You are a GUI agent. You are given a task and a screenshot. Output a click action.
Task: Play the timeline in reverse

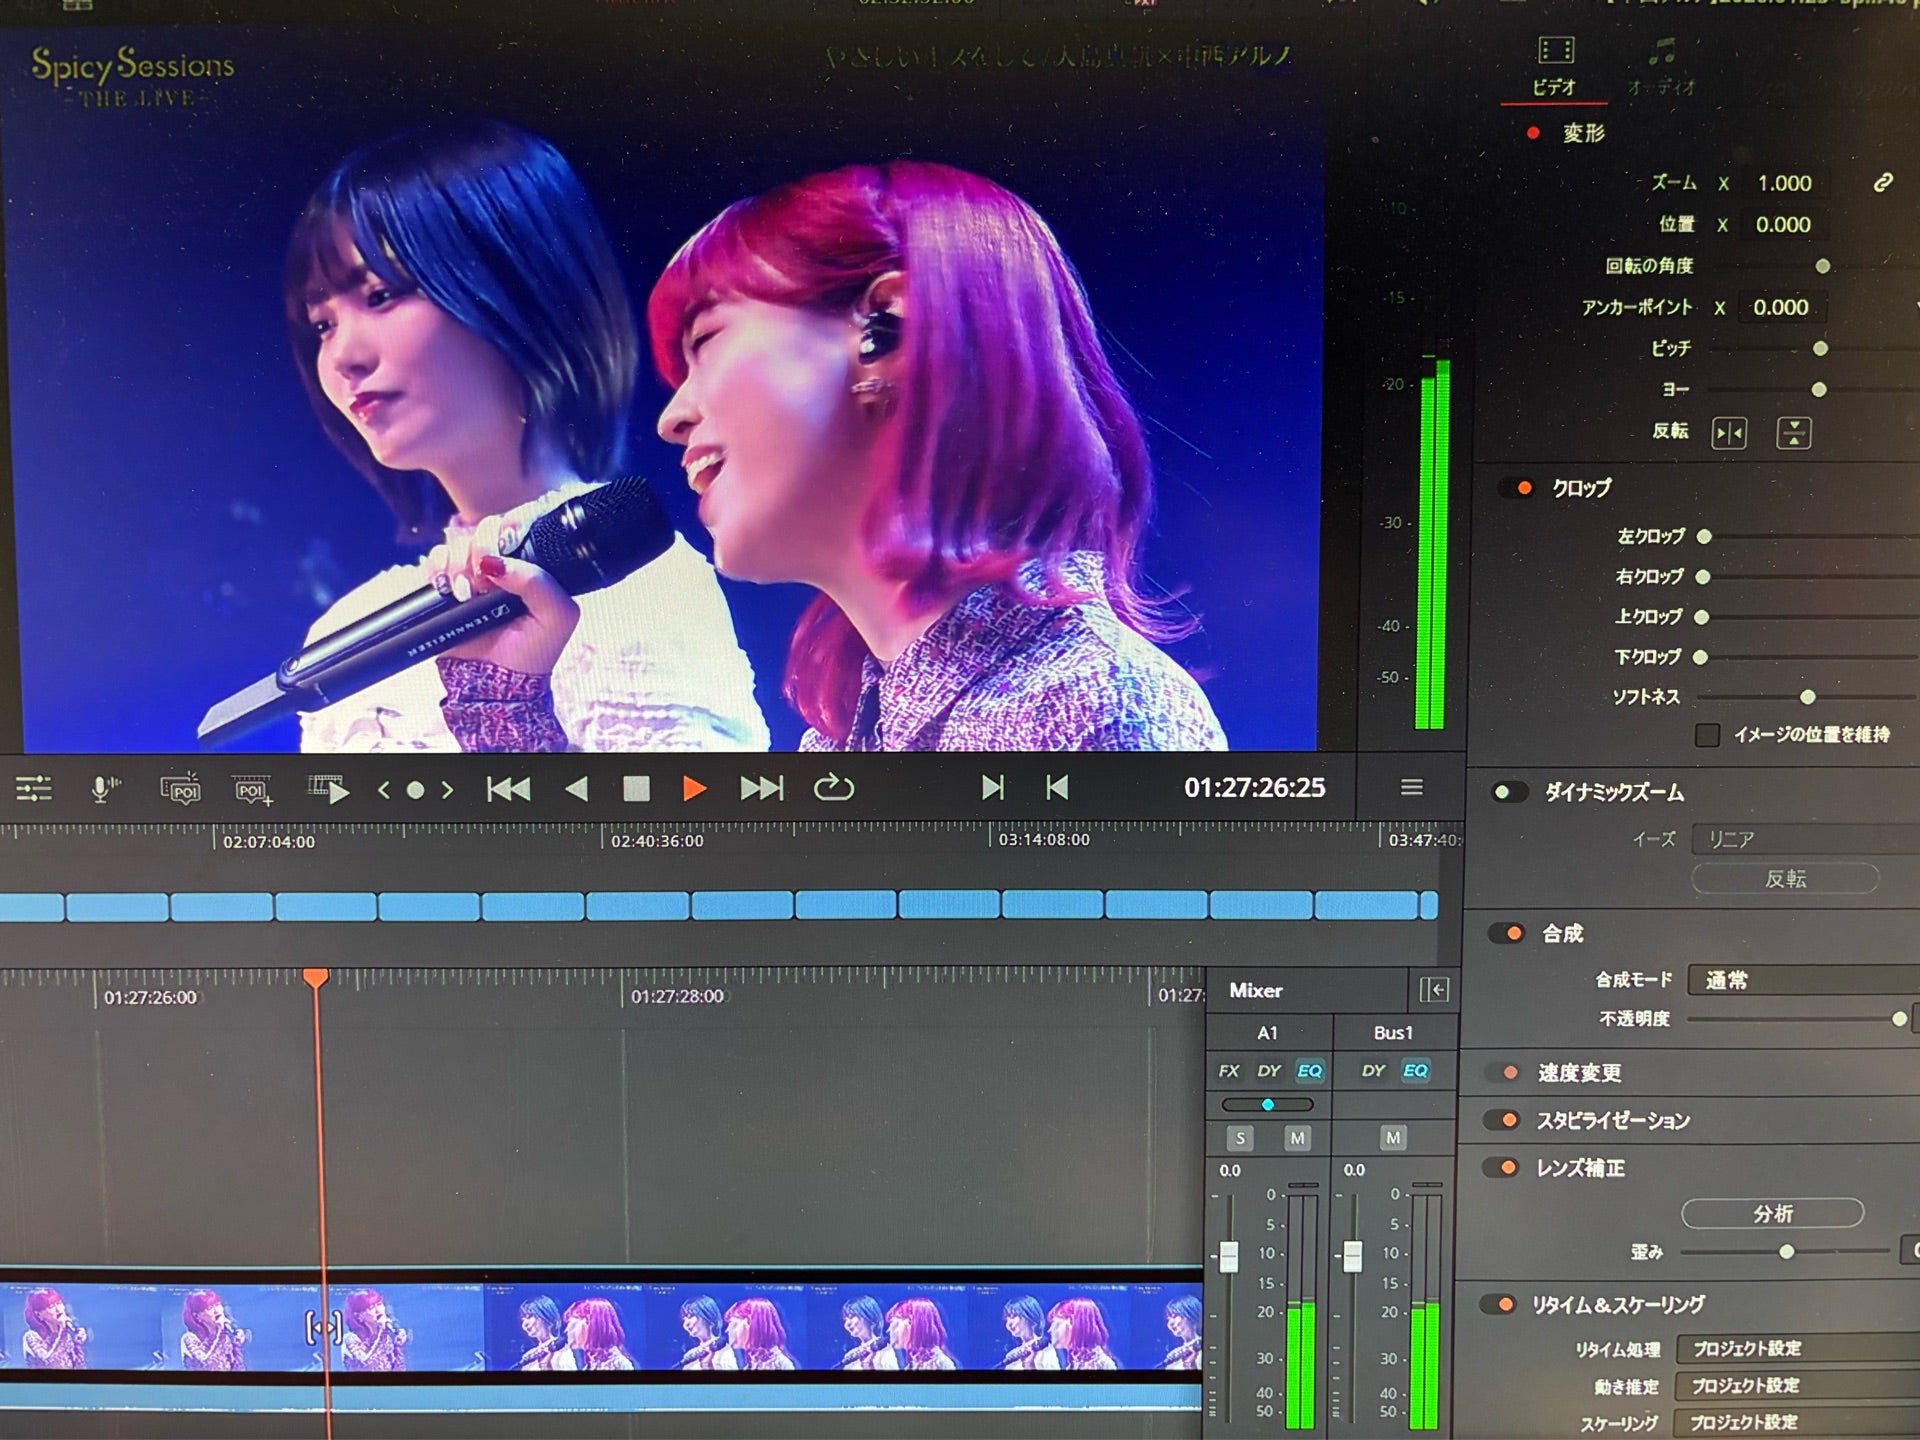(577, 789)
